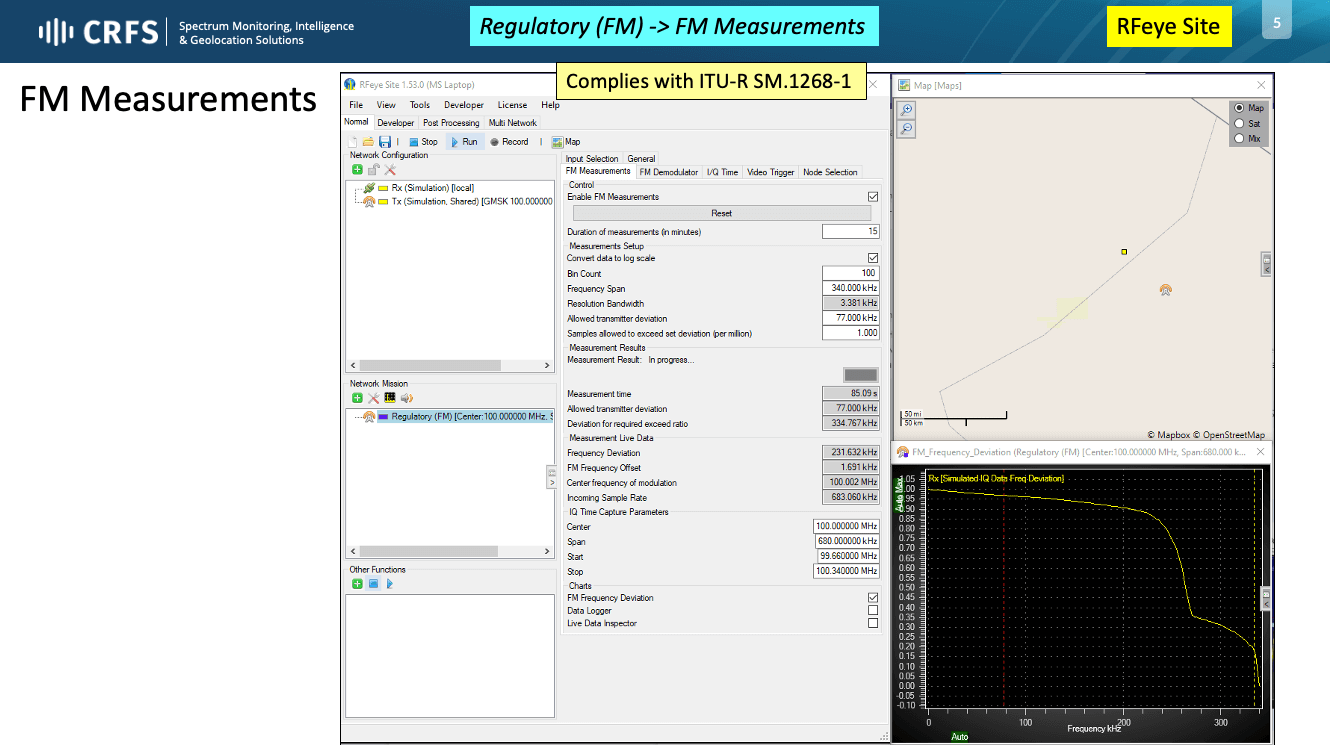Click the Network Mission horizontal scrollbar

tap(449, 552)
